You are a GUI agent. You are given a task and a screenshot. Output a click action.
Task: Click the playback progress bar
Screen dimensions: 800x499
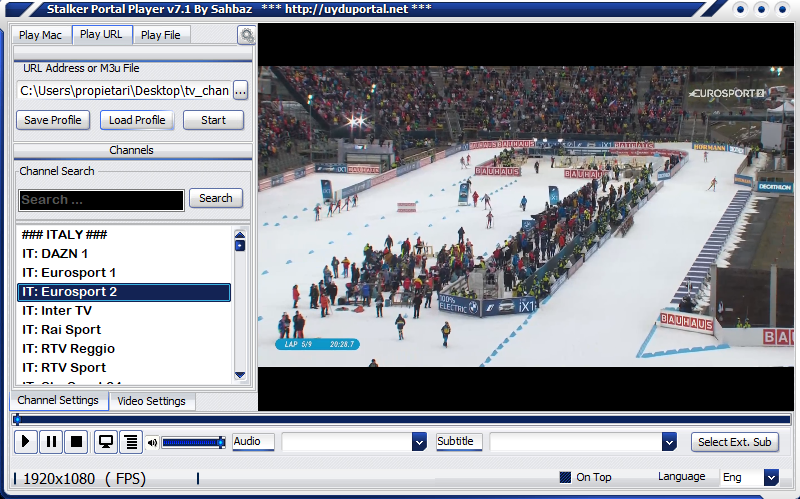point(401,420)
